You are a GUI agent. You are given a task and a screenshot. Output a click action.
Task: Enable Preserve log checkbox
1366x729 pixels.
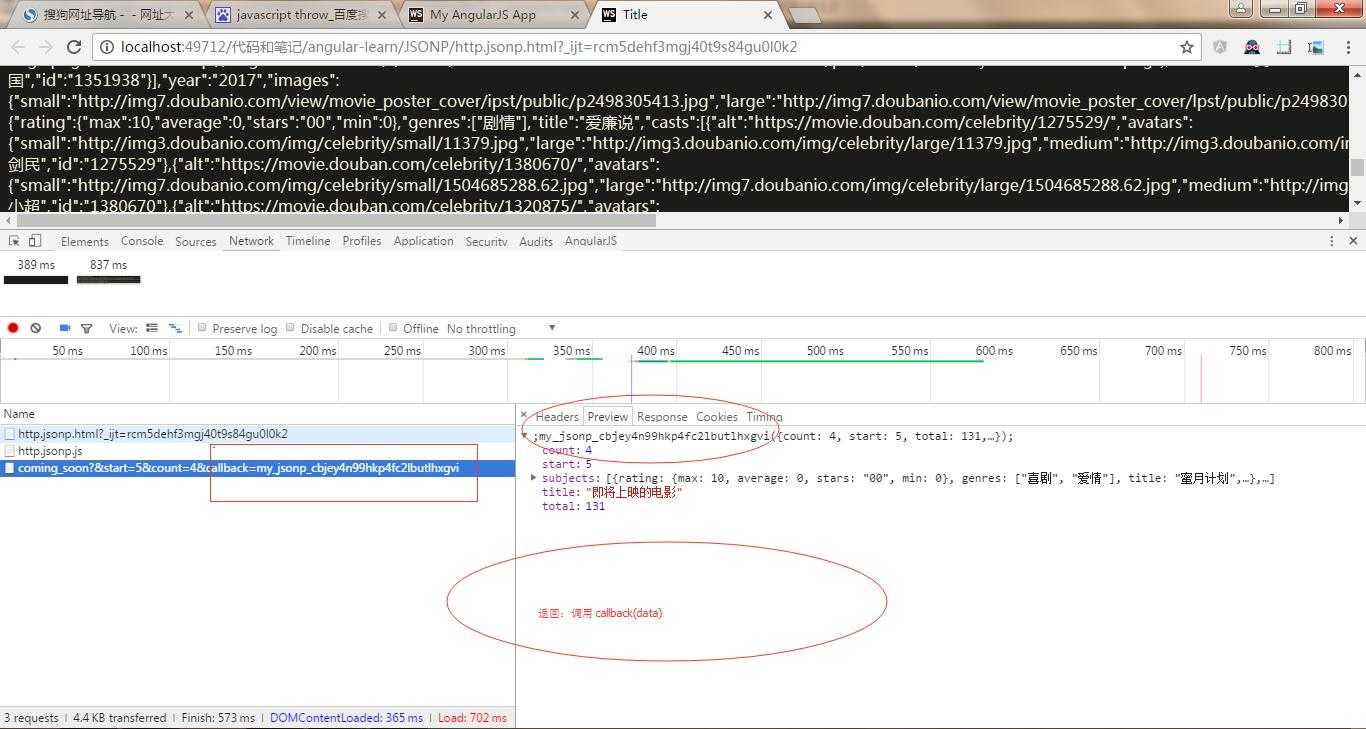[202, 327]
